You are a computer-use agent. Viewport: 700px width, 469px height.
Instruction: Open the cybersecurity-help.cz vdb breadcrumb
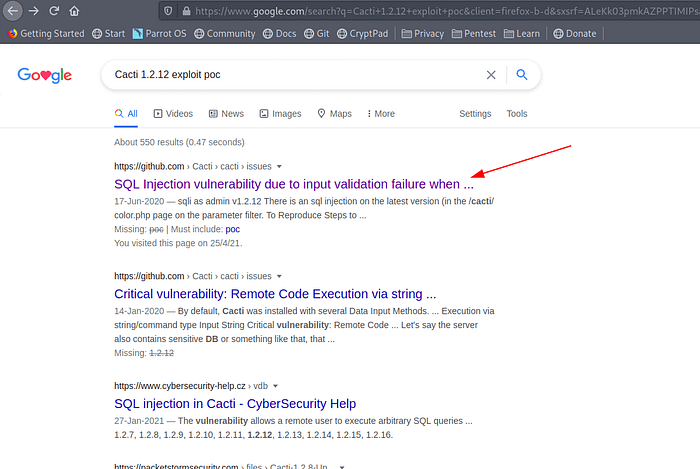pos(191,386)
